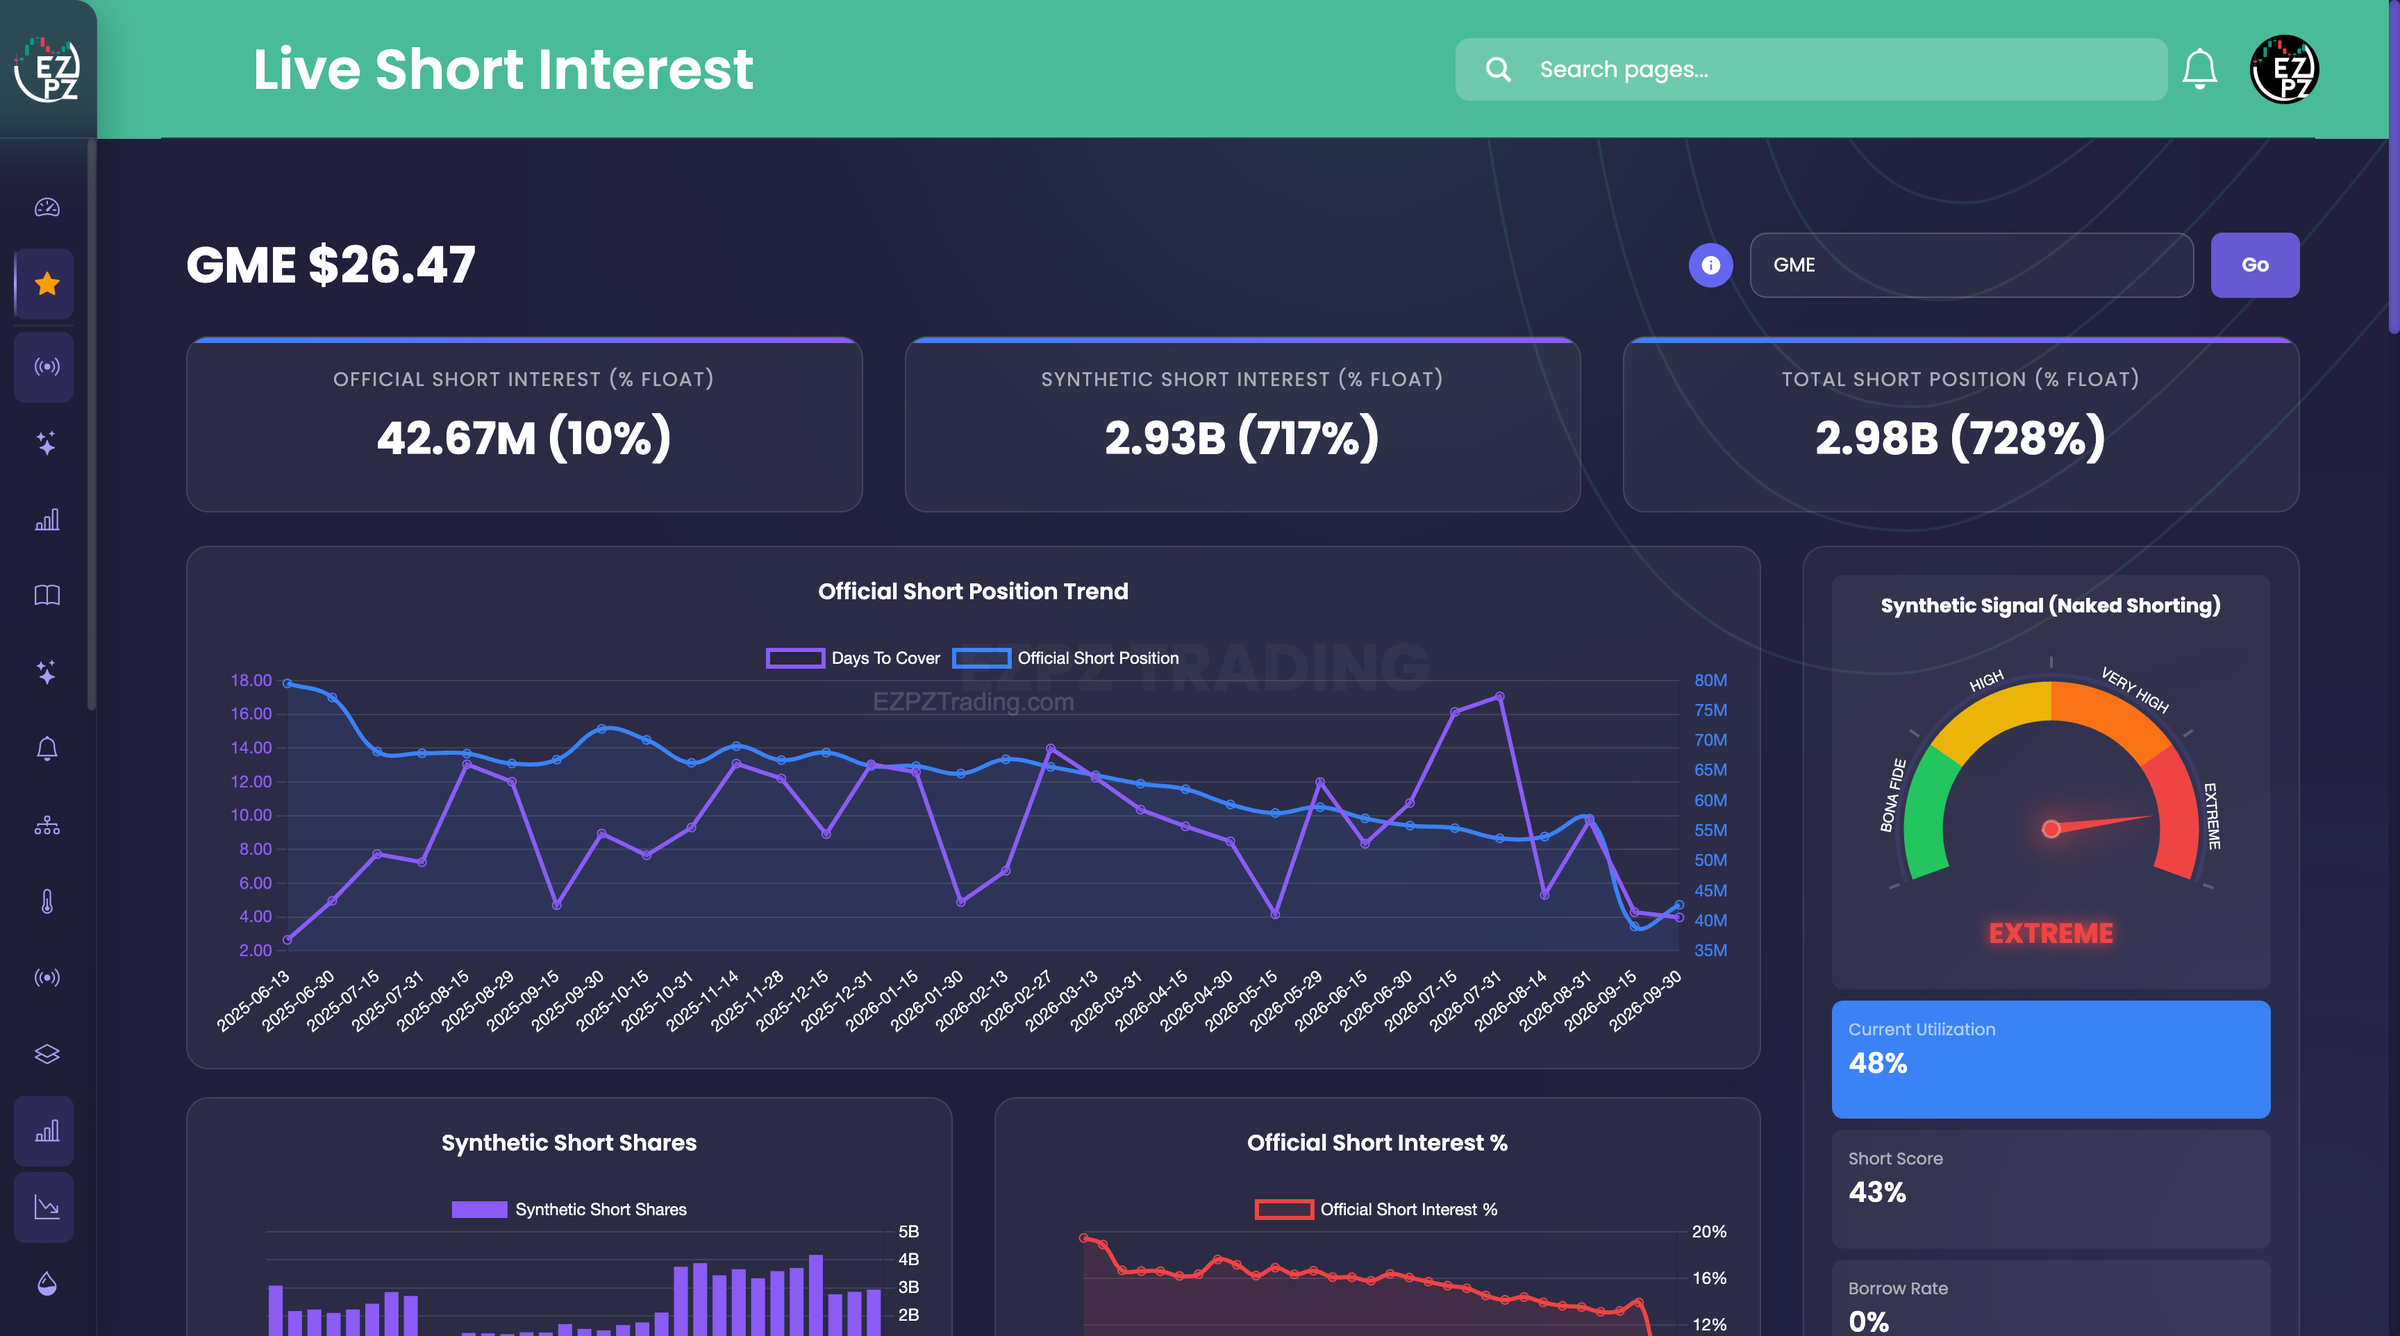
Task: Toggle the Synthetic Short Shares legend
Action: (x=569, y=1209)
